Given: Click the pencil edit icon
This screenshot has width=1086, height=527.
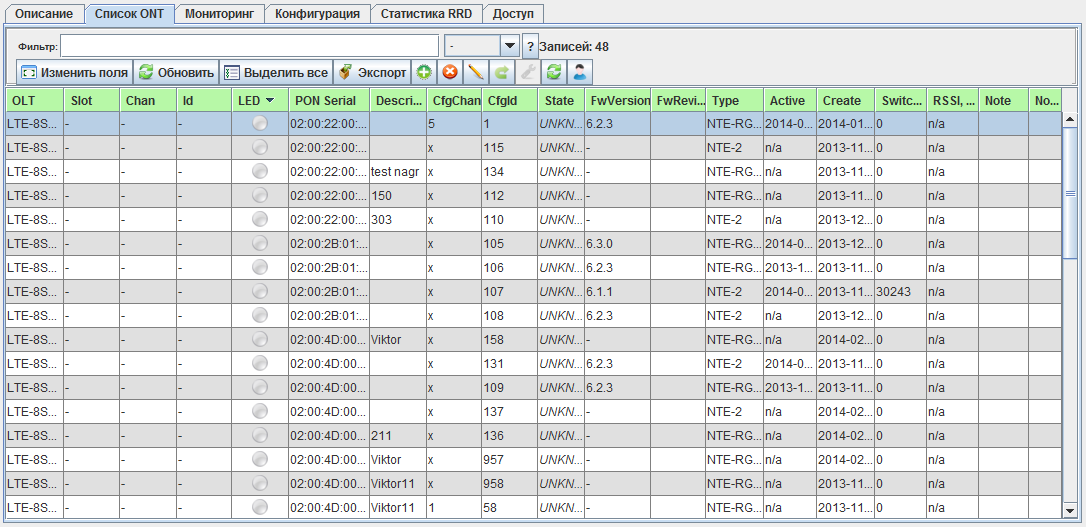Looking at the screenshot, I should click(x=476, y=72).
